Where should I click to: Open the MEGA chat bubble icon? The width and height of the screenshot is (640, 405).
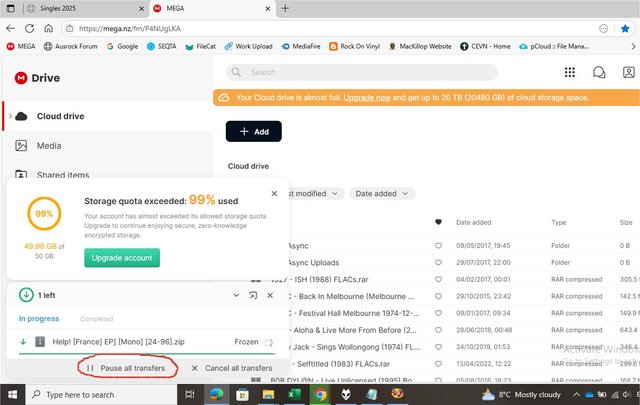[599, 72]
